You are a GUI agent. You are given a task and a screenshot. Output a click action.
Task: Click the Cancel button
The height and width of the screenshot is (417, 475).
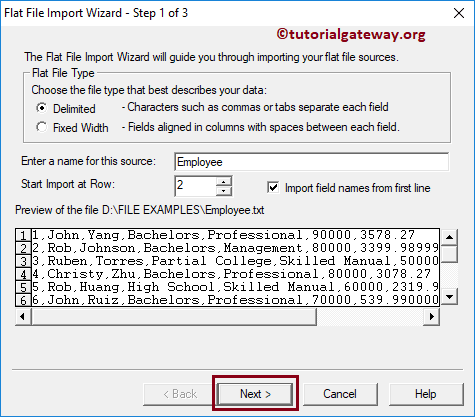(340, 394)
